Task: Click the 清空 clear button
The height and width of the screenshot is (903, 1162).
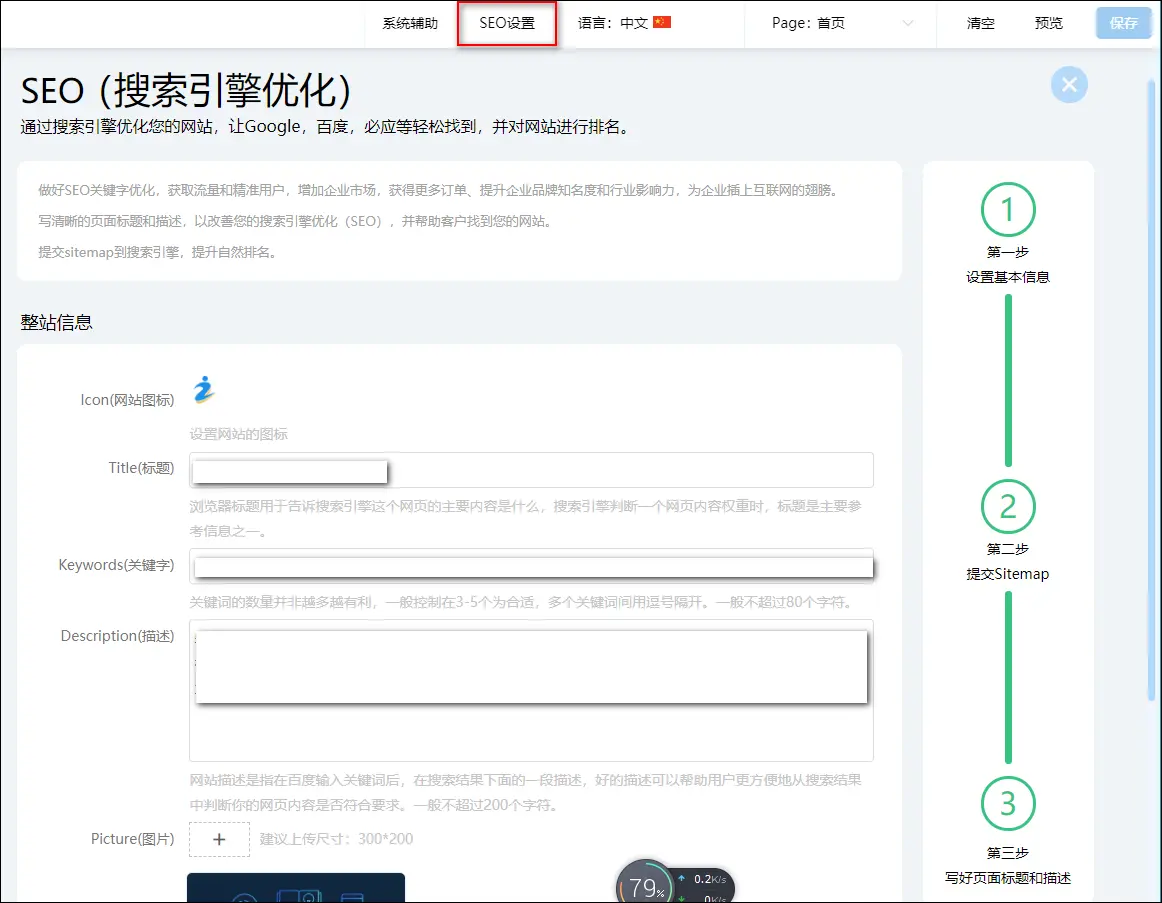Action: tap(980, 23)
